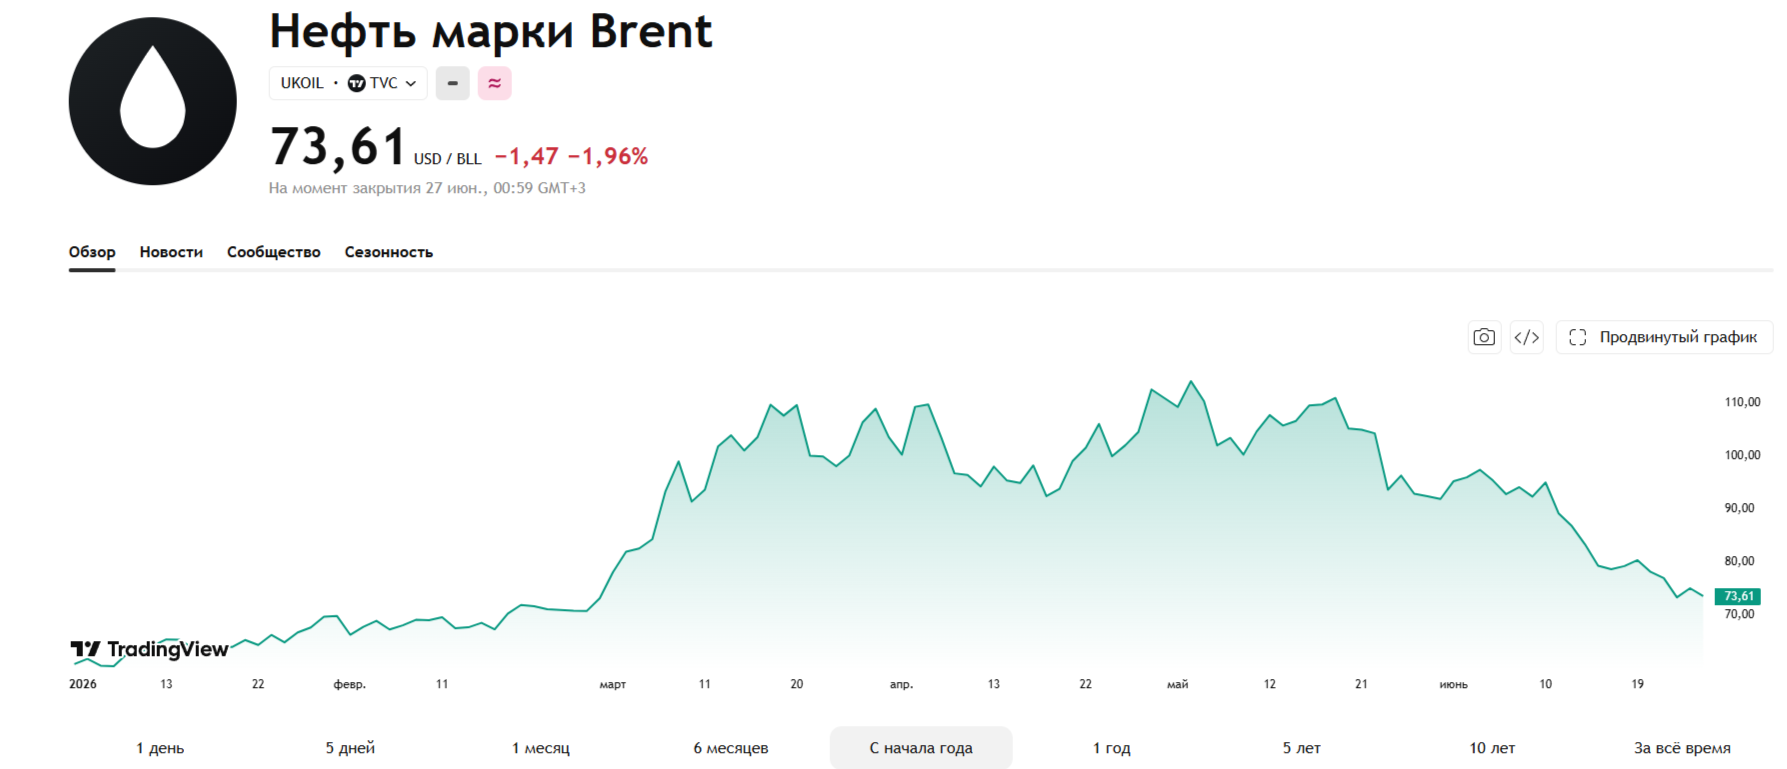This screenshot has height=769, width=1787.
Task: Select the 1 день time range
Action: pyautogui.click(x=160, y=748)
